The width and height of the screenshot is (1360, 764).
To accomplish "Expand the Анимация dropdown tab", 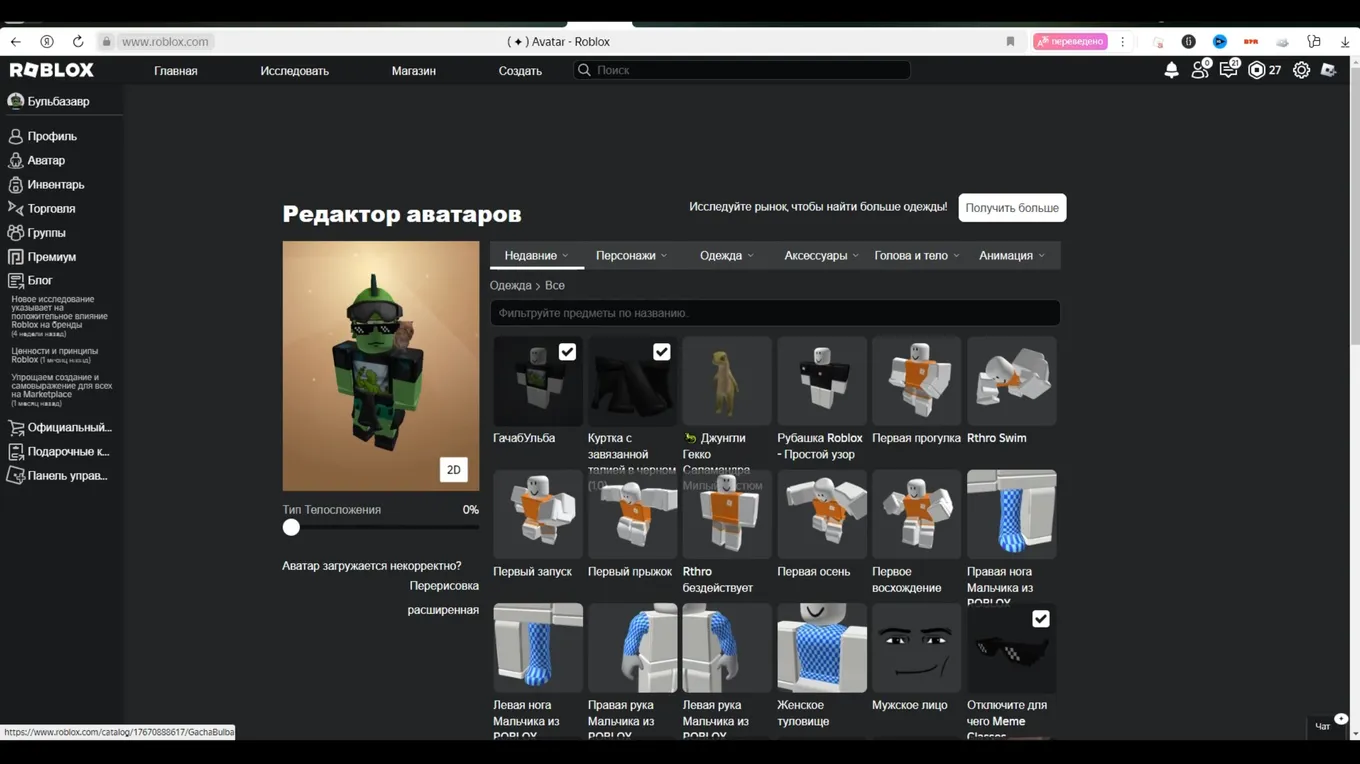I will coord(1011,255).
